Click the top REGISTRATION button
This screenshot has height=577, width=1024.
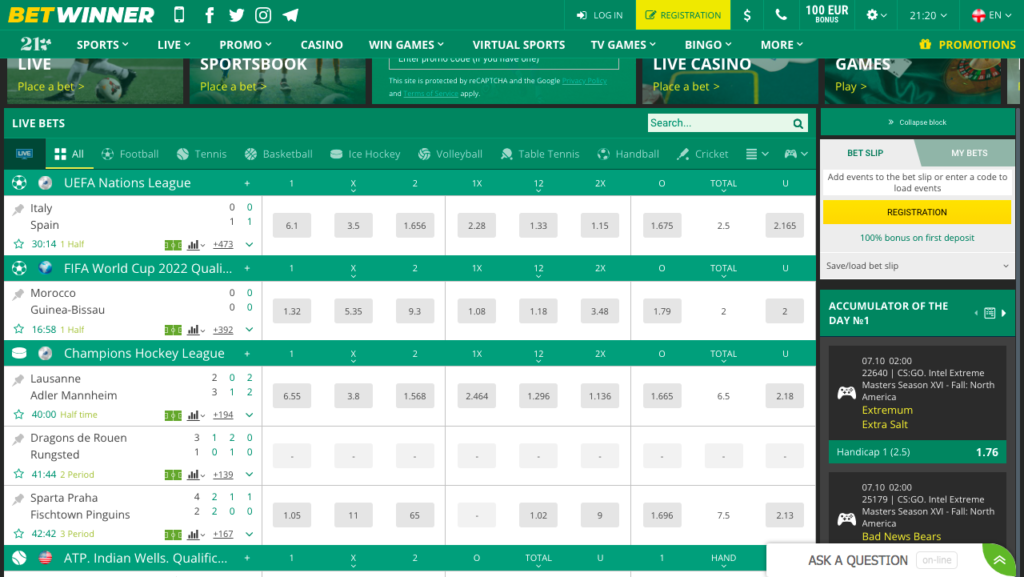(683, 15)
